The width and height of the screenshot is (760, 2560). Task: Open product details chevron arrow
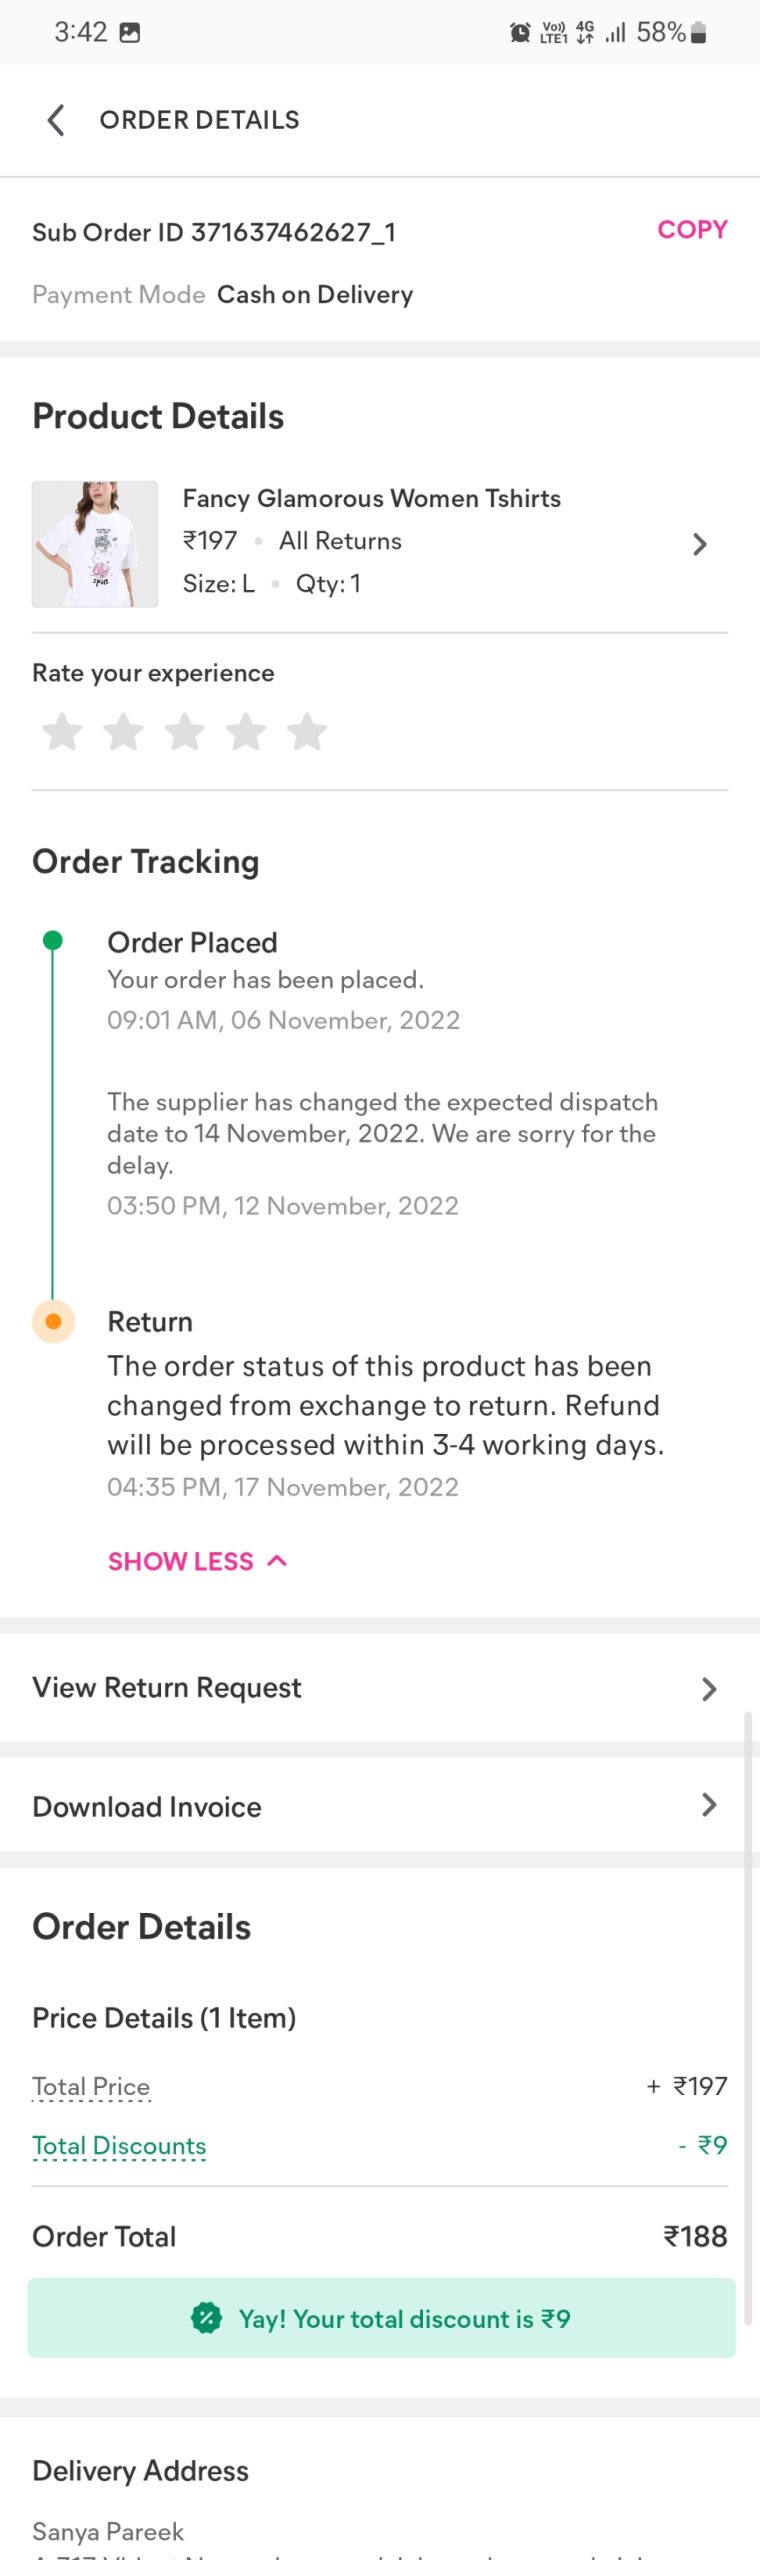700,544
